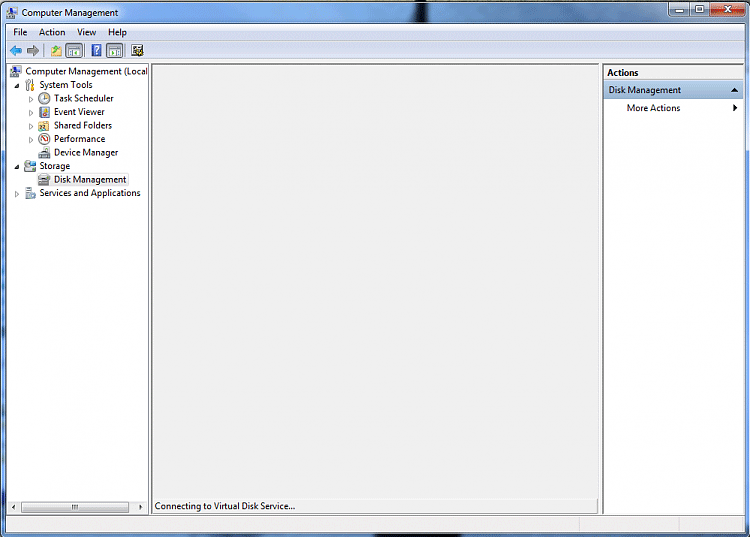Collapse the Disk Management actions section
The height and width of the screenshot is (537, 750).
pyautogui.click(x=734, y=90)
